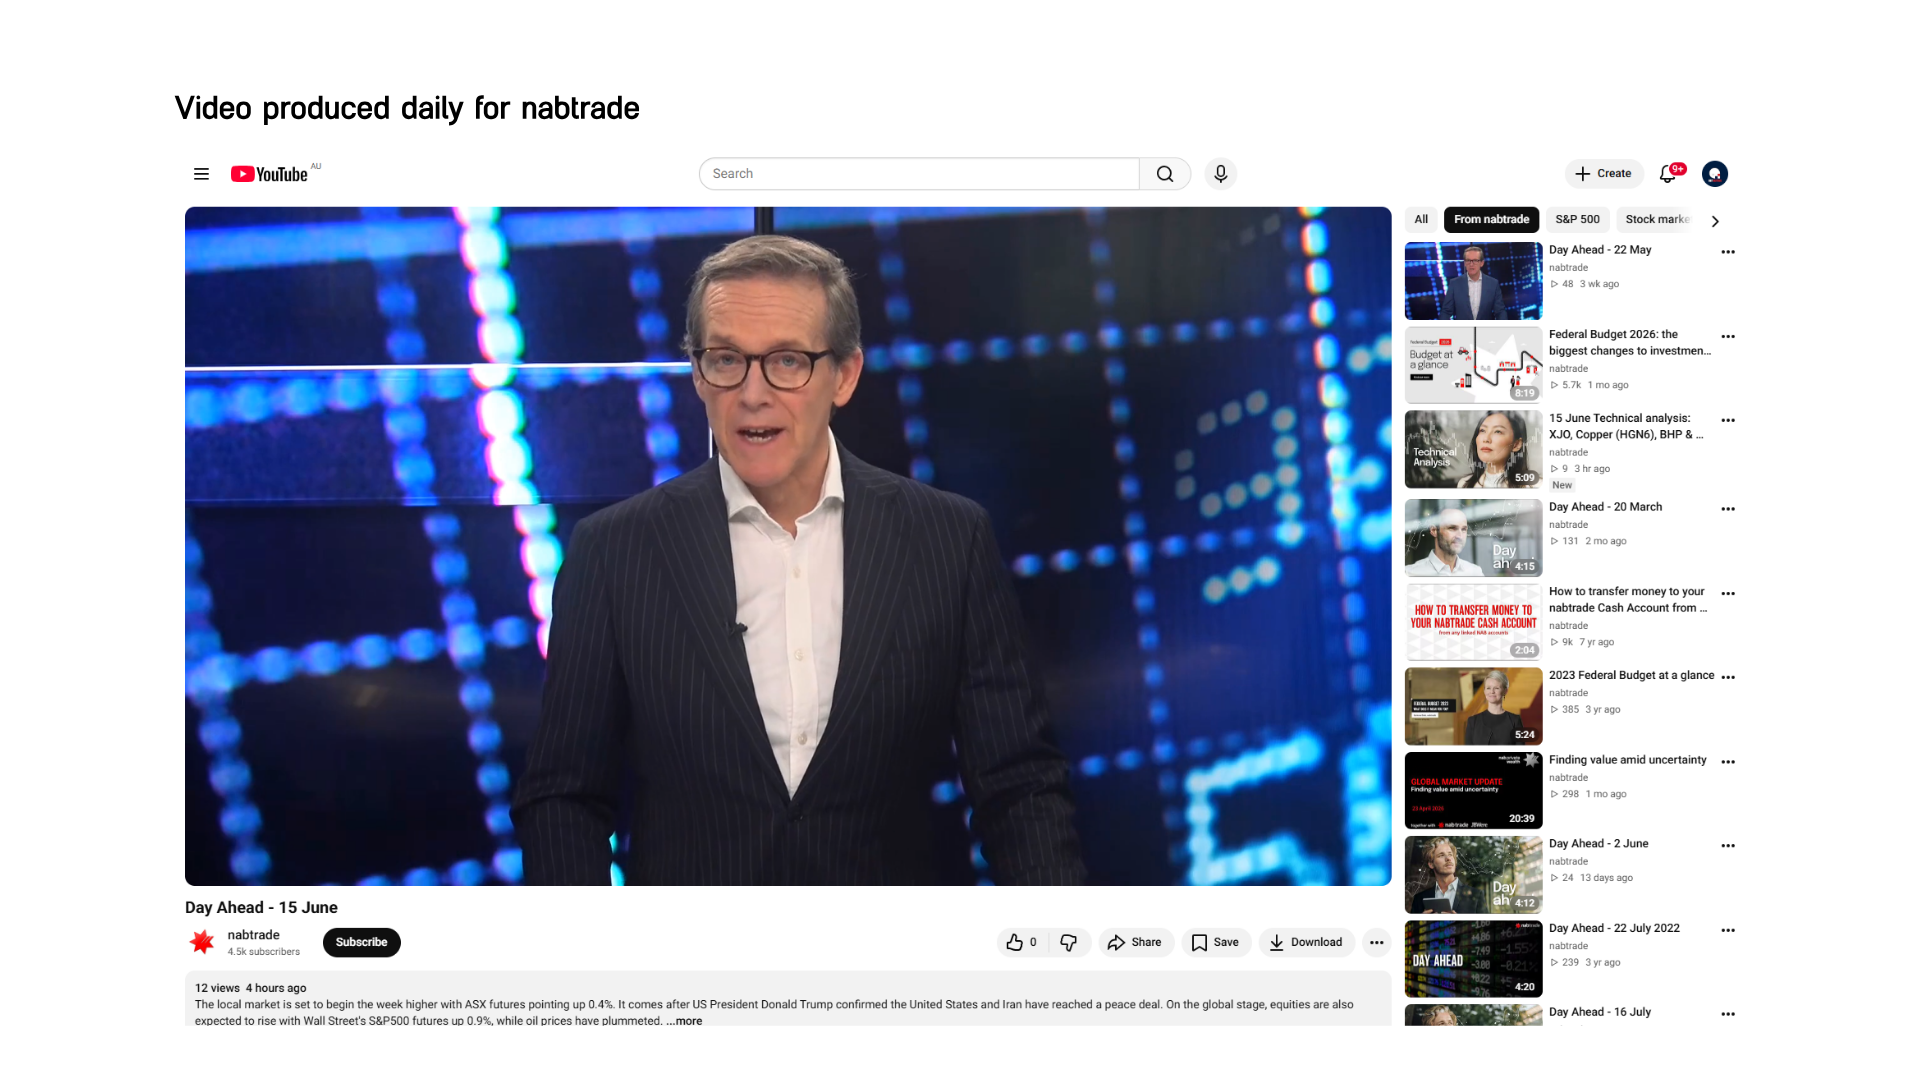Image resolution: width=1920 pixels, height=1080 pixels.
Task: Open notifications bell
Action: (1668, 174)
